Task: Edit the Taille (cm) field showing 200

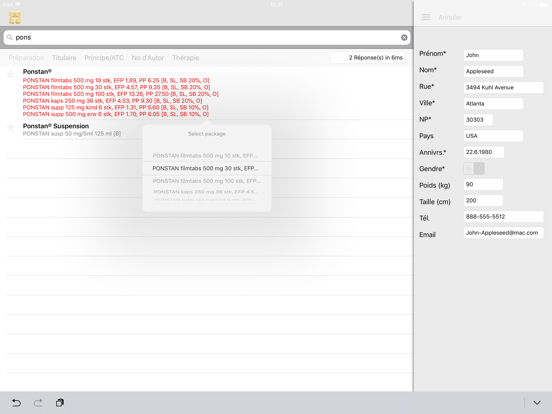Action: 483,201
